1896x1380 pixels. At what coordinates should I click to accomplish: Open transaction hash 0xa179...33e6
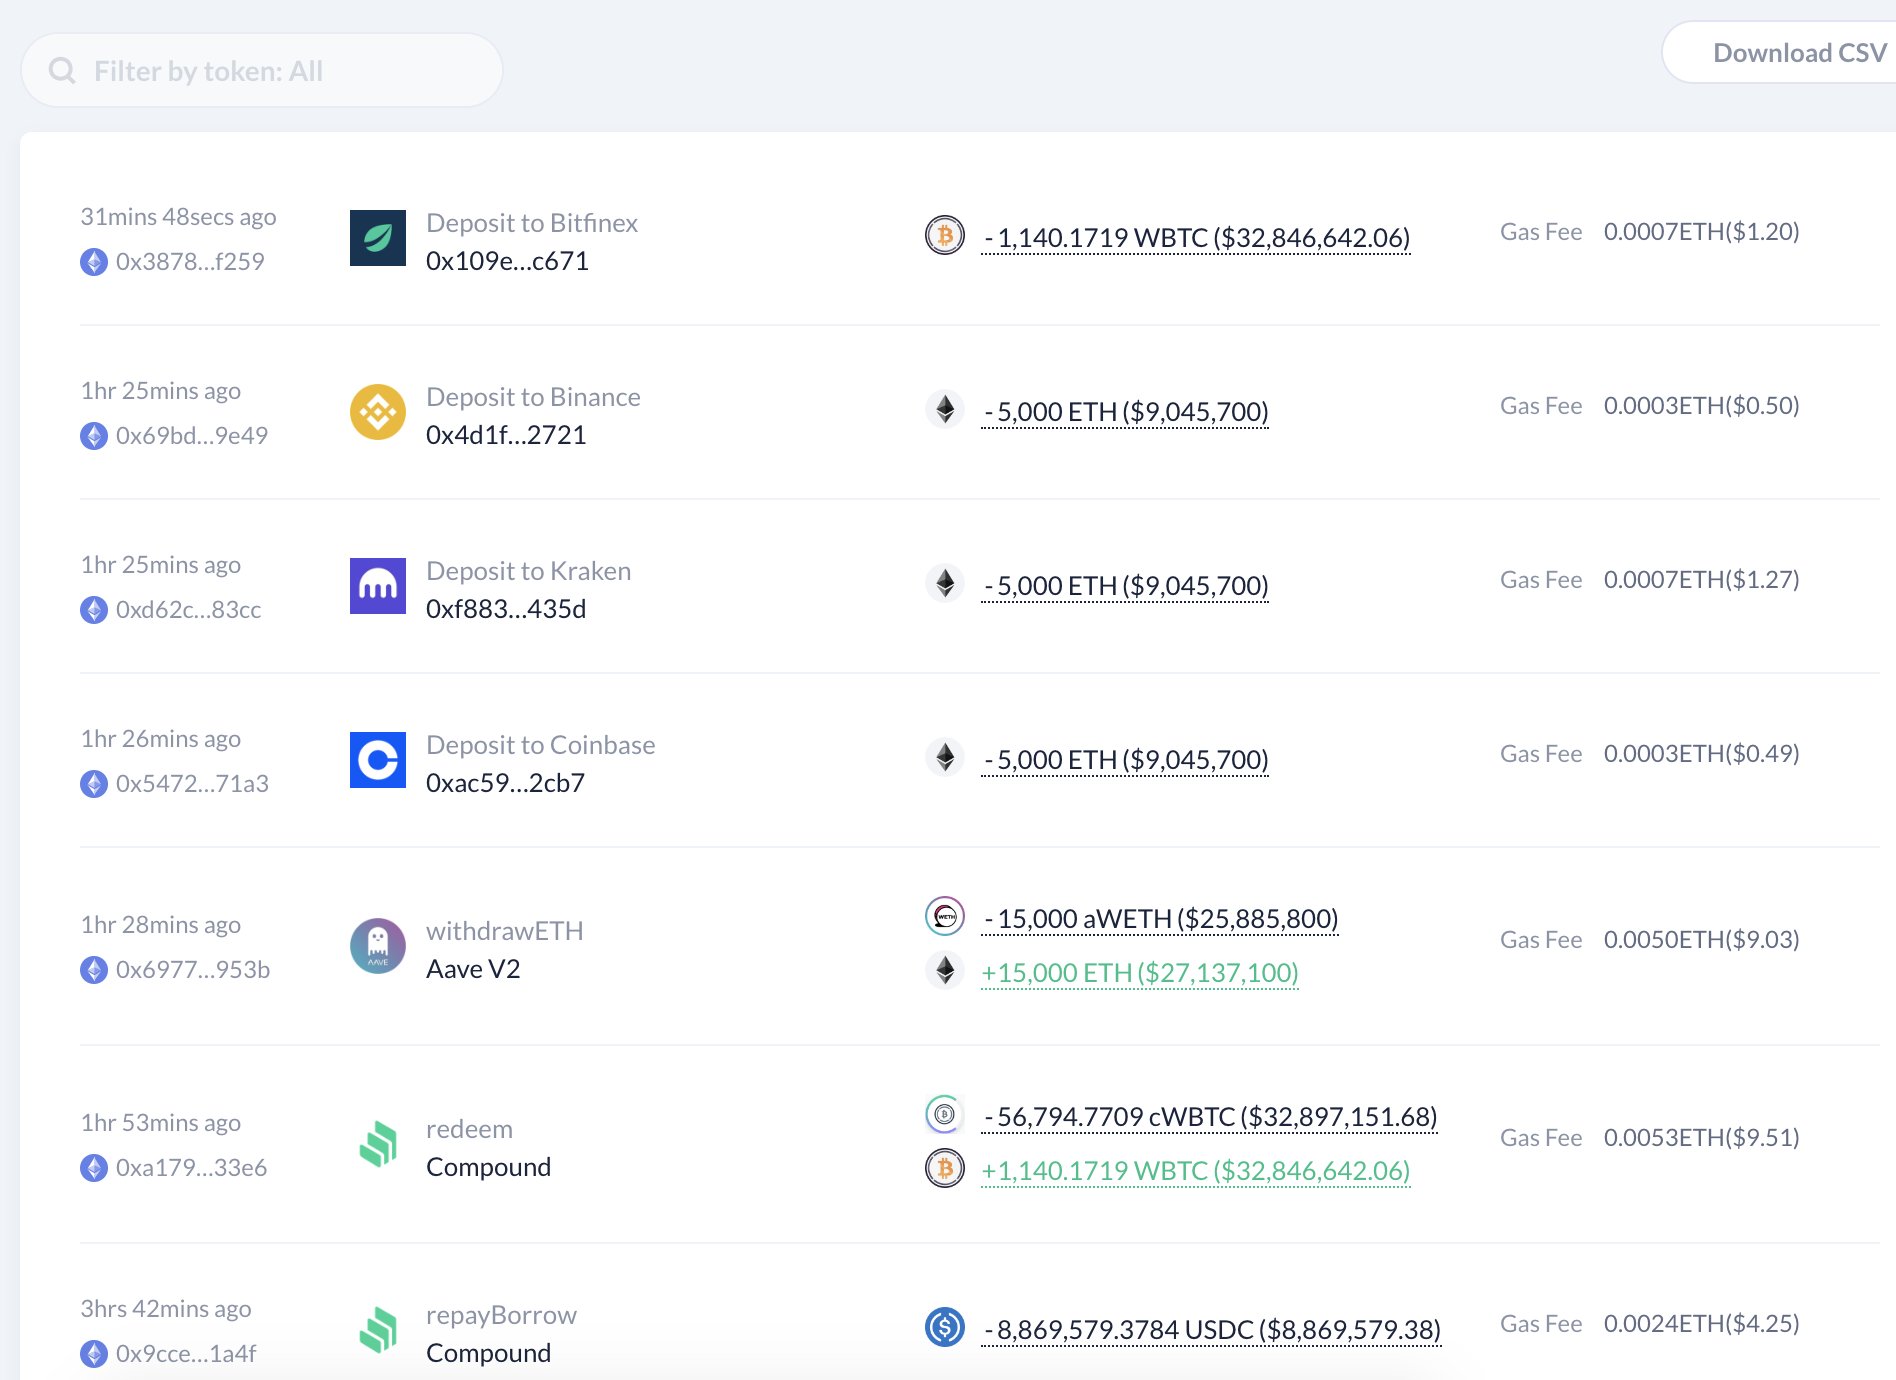point(191,1168)
